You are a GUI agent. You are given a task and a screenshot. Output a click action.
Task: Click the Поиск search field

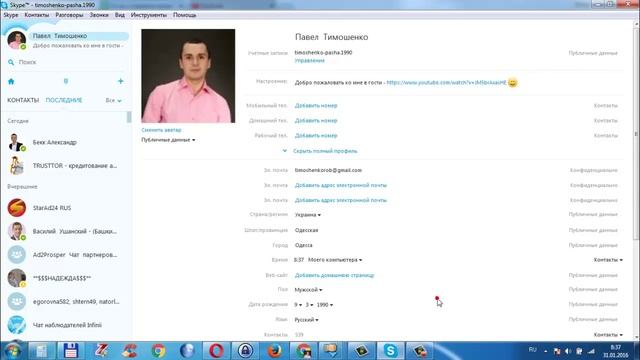click(x=67, y=62)
